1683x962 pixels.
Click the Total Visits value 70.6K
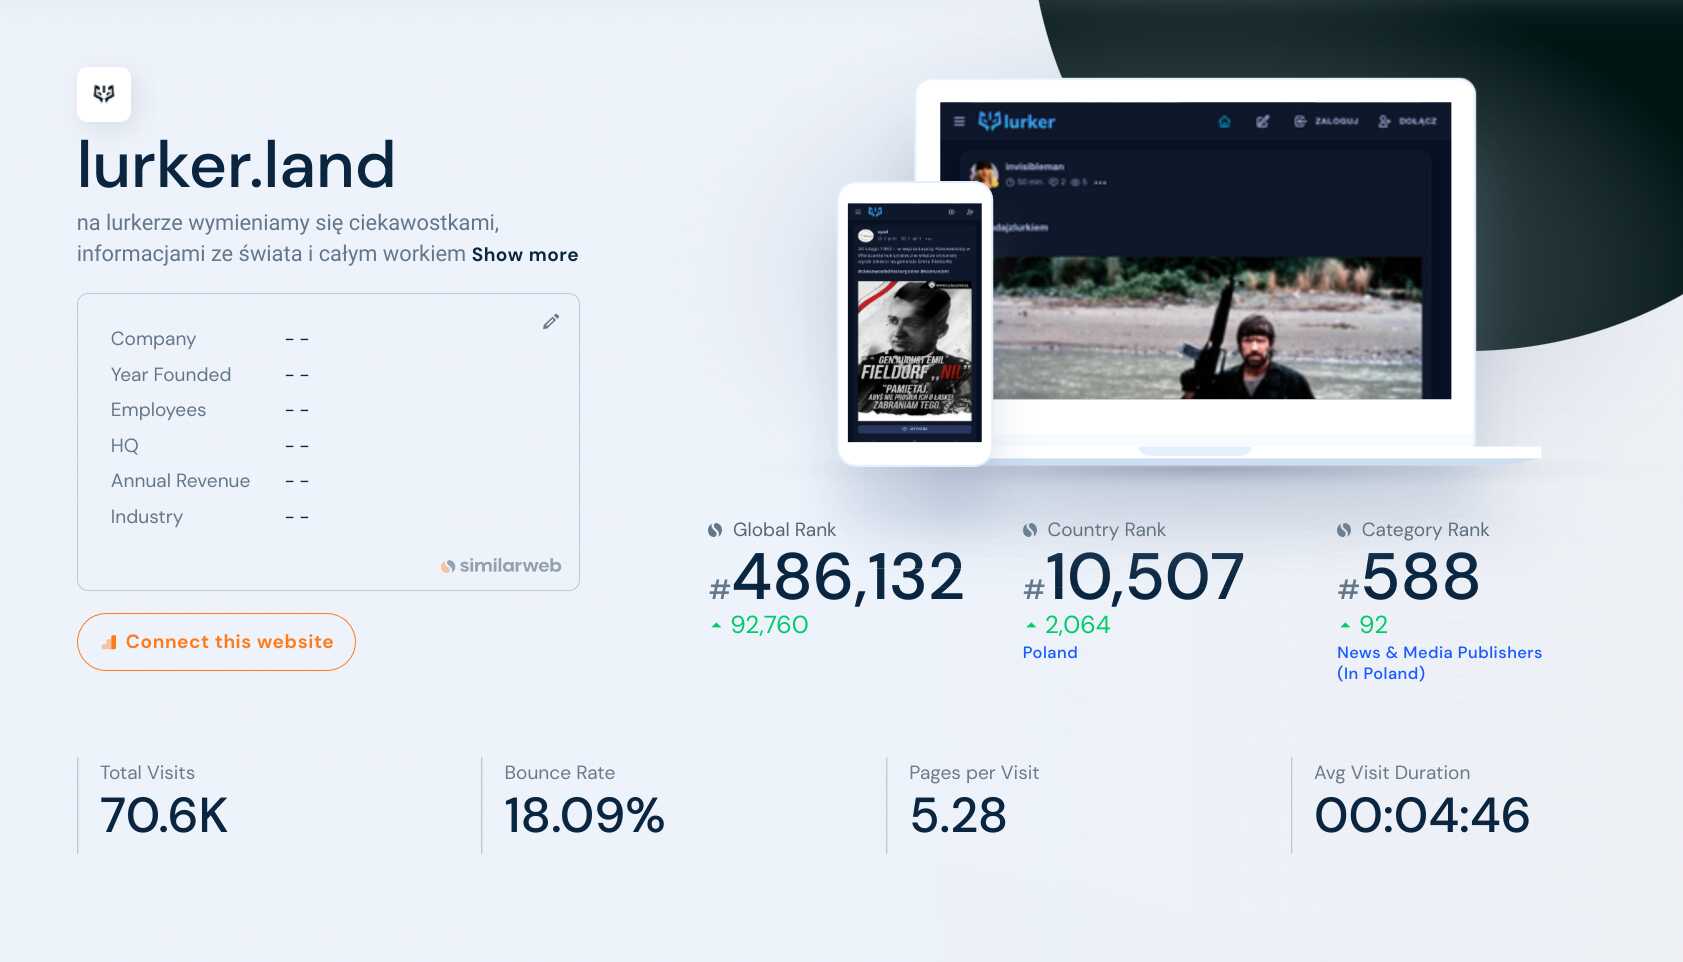pos(164,815)
